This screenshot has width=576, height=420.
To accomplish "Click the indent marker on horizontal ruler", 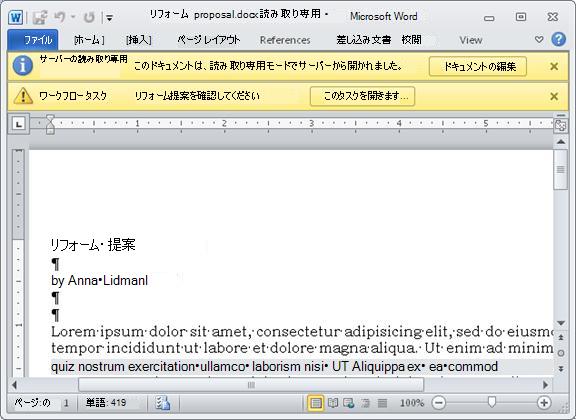I will coord(50,124).
